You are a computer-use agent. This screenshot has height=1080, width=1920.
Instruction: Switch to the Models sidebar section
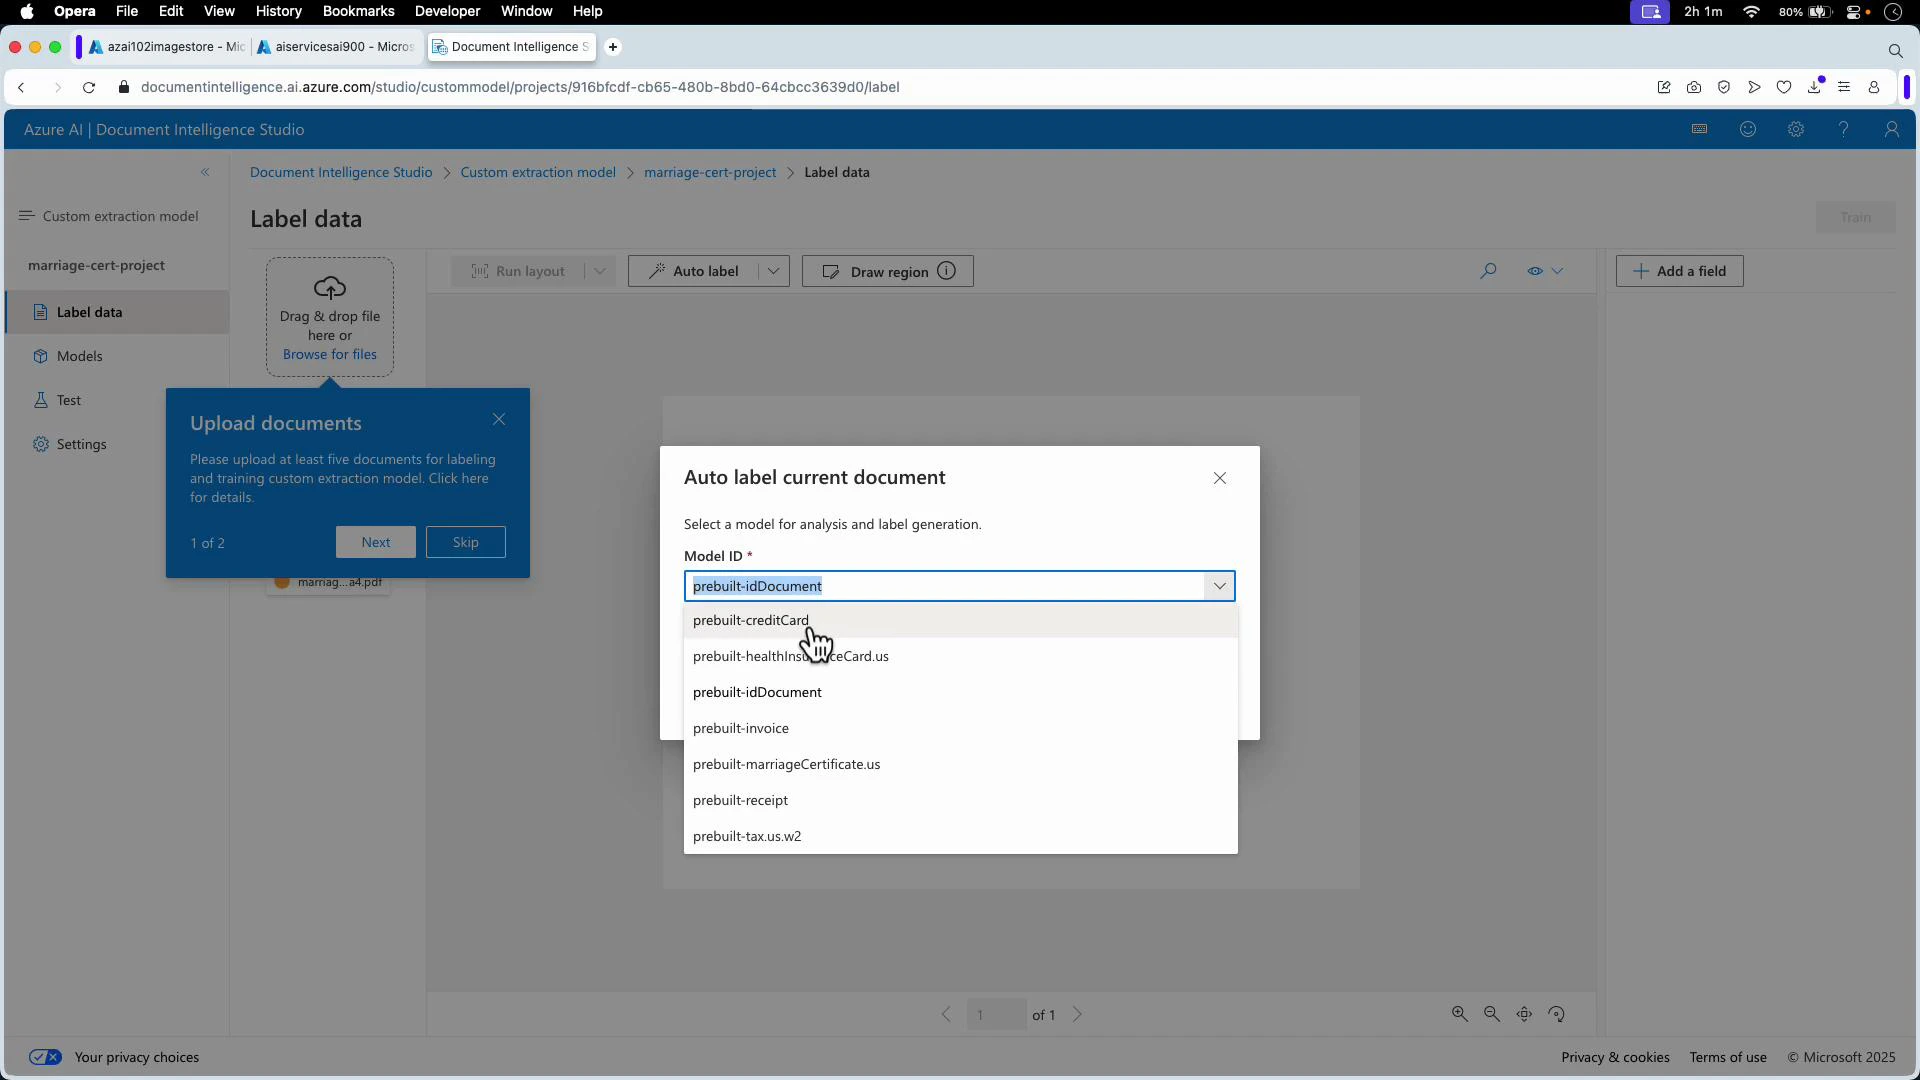tap(80, 356)
